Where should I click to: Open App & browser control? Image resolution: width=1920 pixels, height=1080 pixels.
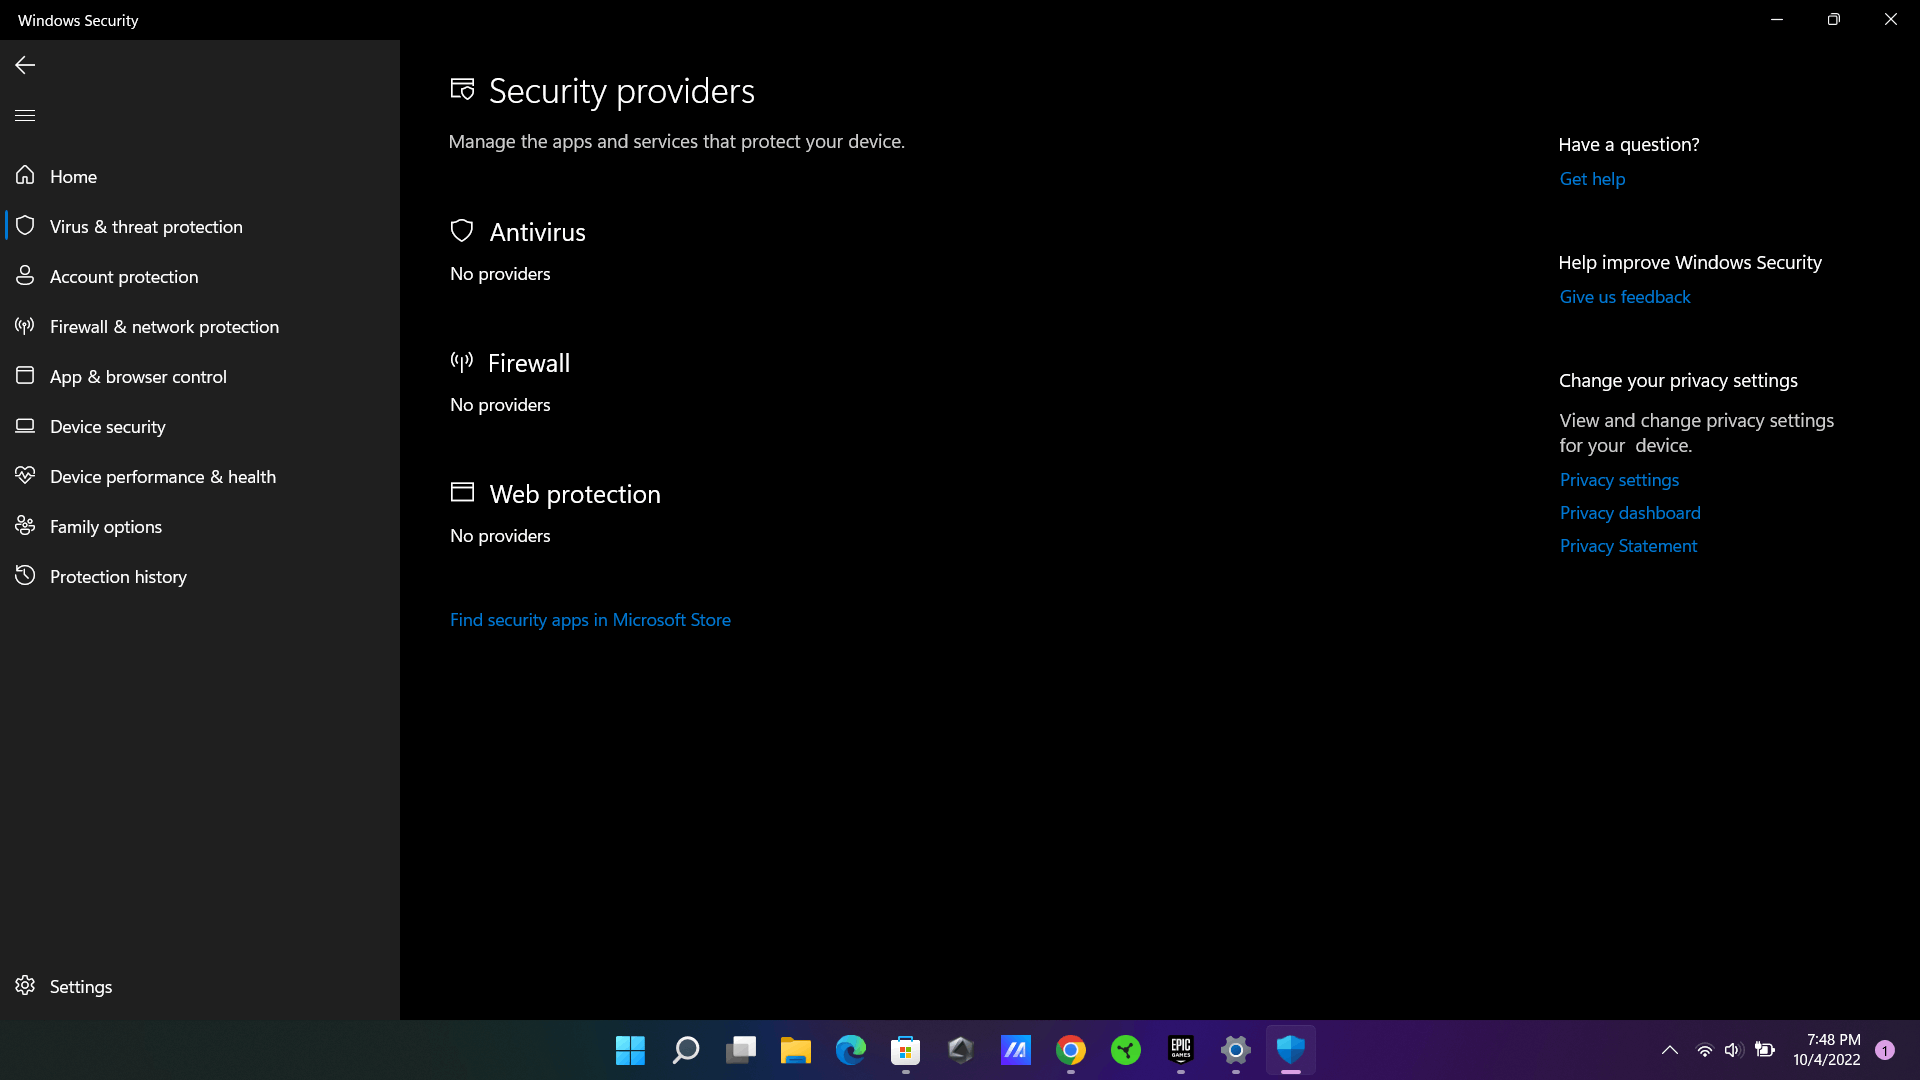tap(138, 377)
